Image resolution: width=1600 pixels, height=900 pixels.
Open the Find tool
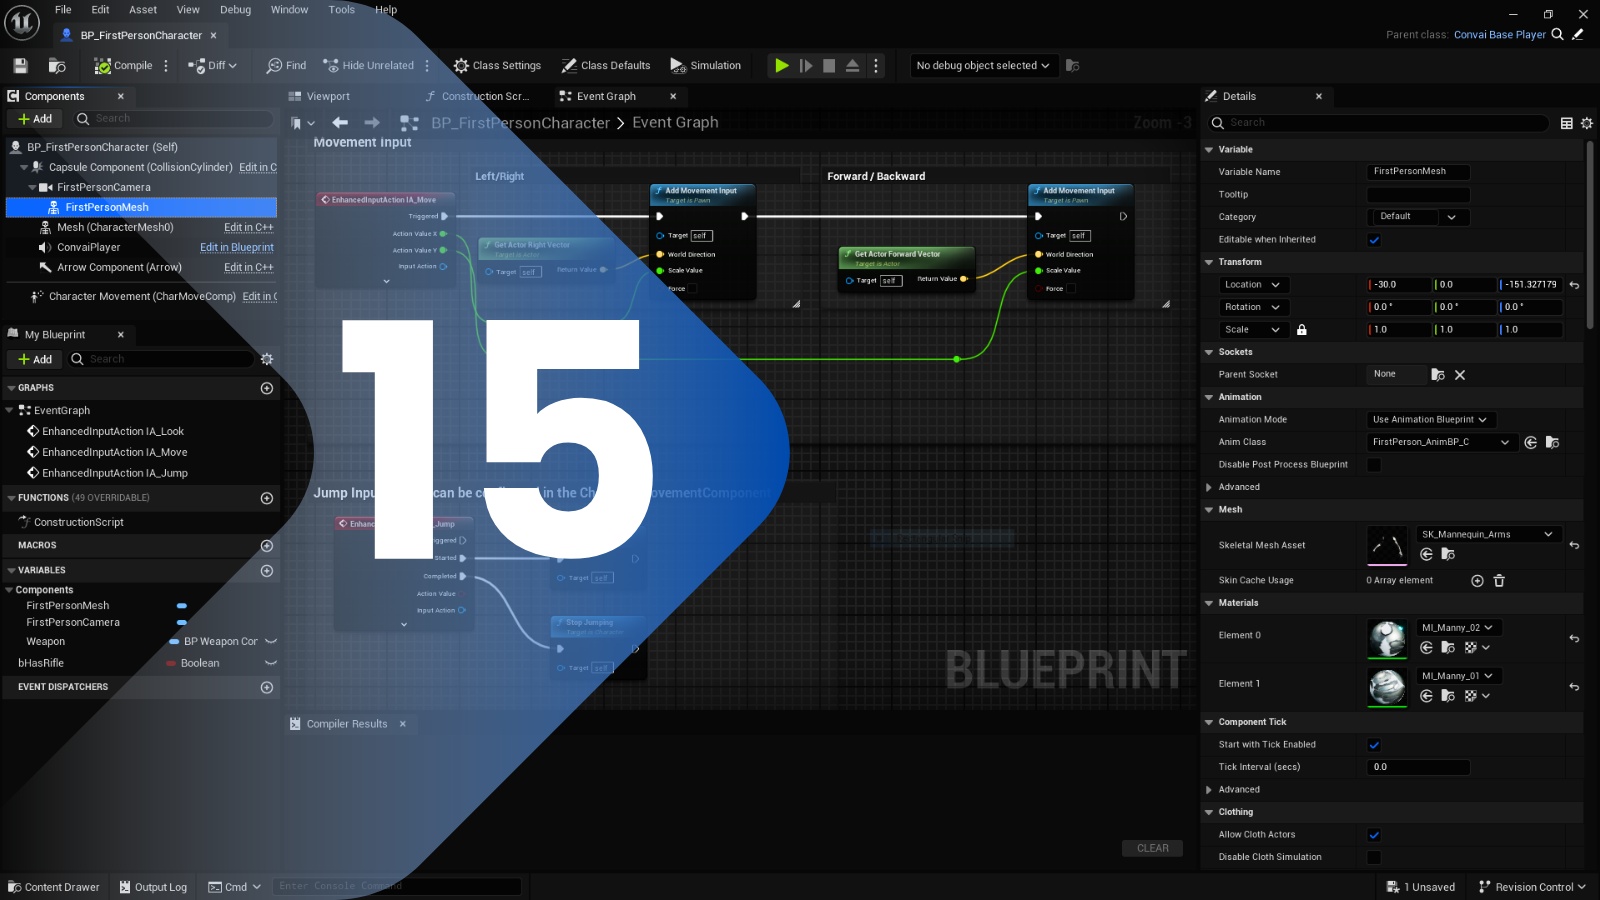click(x=286, y=66)
